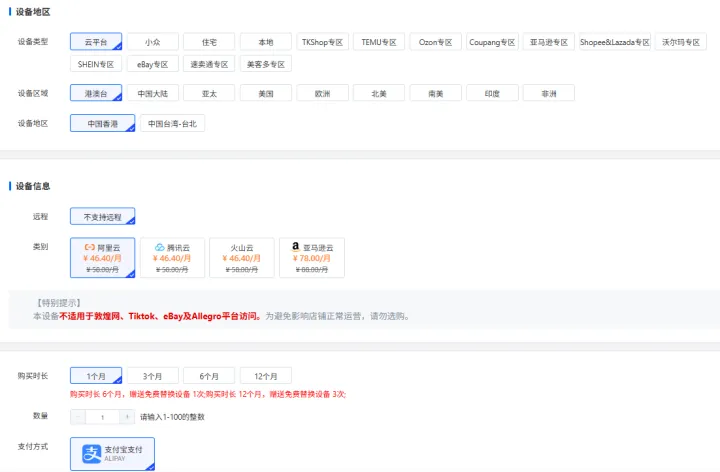This screenshot has width=720, height=472.
Task: Switch region to 亚太
Action: (x=209, y=93)
